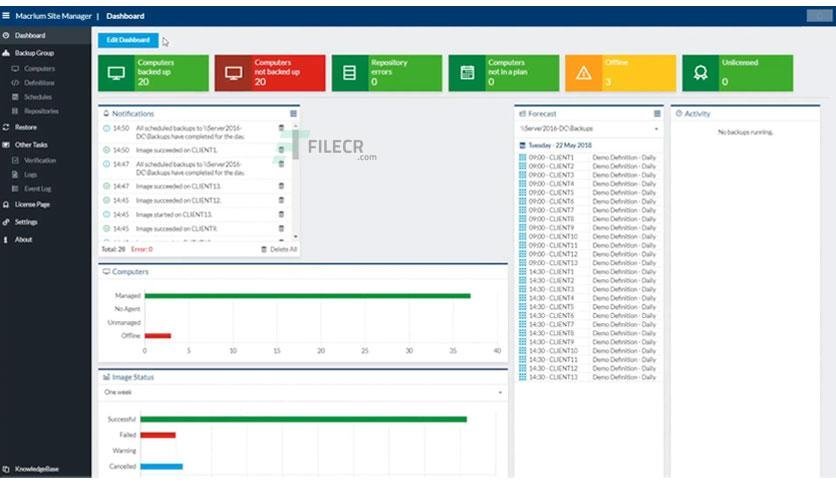This screenshot has height=484, width=836.
Task: Click the Notifications list scrollbar
Action: pos(295,181)
